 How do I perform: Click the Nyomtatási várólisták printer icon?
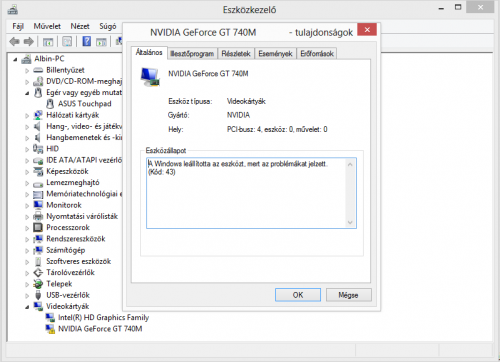point(38,216)
